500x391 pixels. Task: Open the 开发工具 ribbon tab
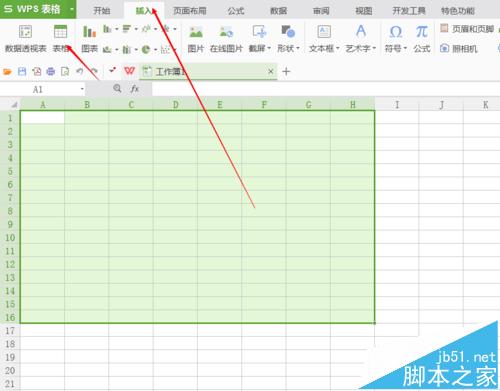click(x=409, y=11)
